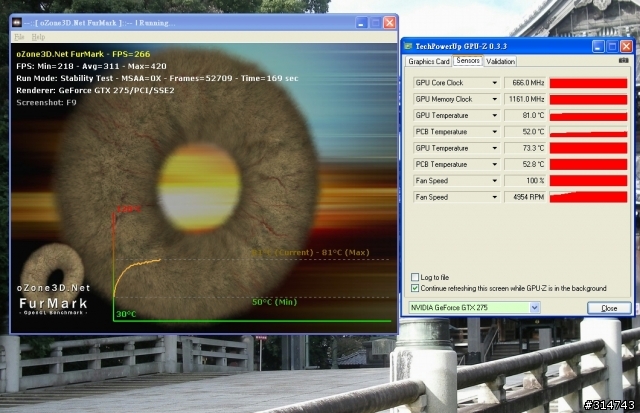Screen dimensions: 640x413
Task: Click the 1161.0 MHz memory clock value
Action: coord(525,99)
